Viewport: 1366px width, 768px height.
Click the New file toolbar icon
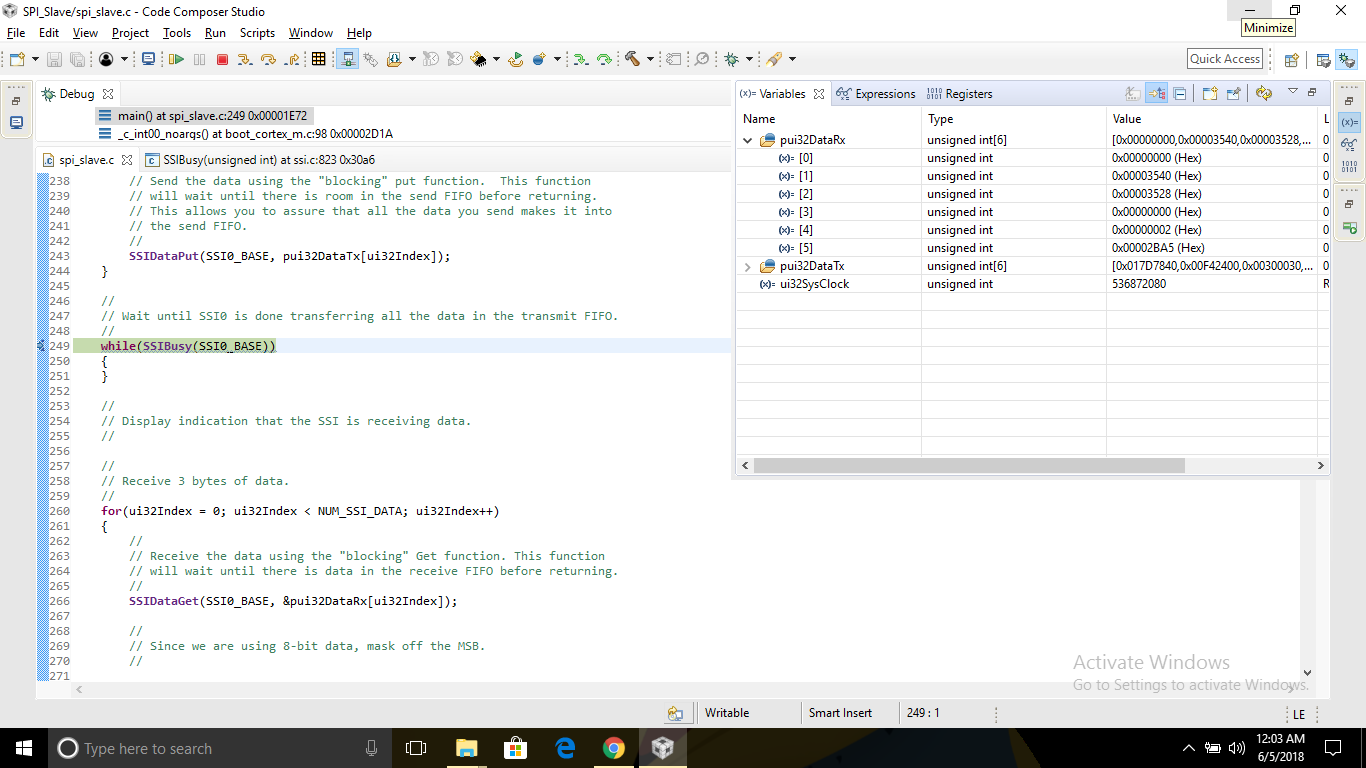[17, 59]
